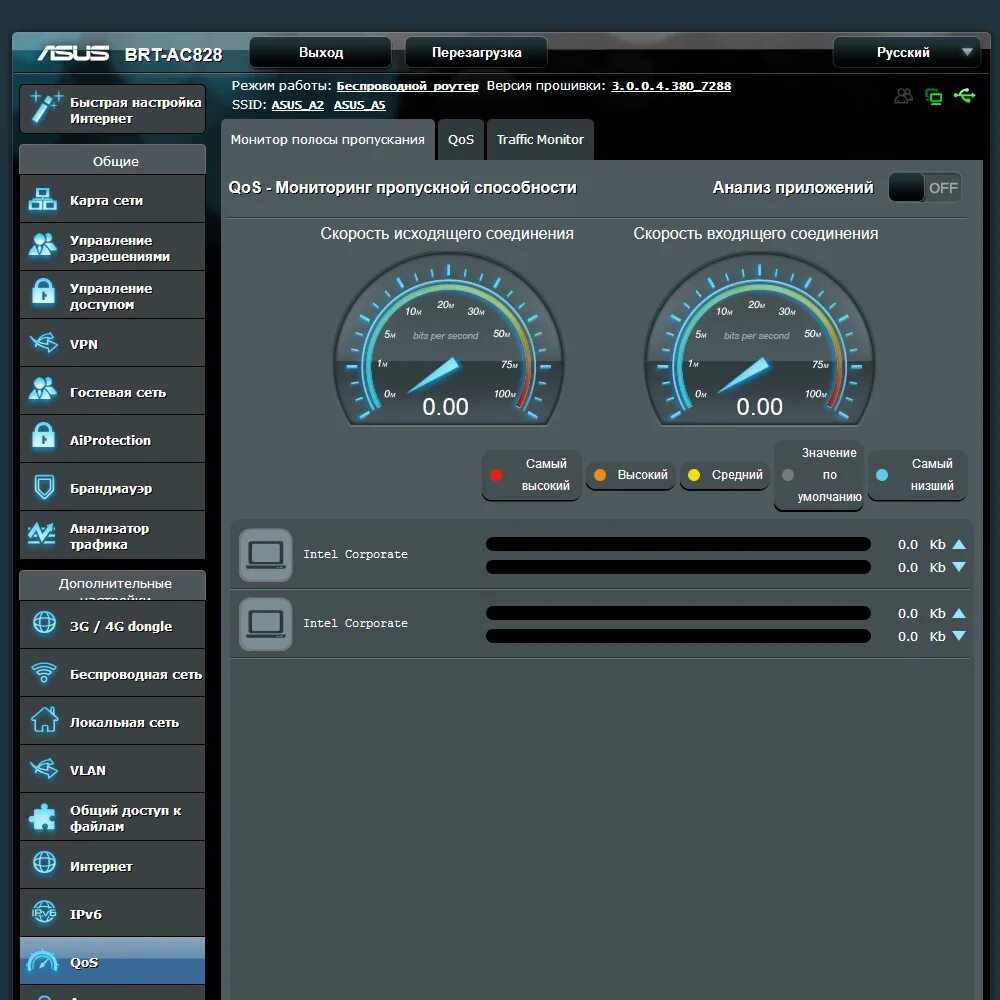
Task: Click the Анализатор трафика chart icon
Action: click(x=42, y=533)
